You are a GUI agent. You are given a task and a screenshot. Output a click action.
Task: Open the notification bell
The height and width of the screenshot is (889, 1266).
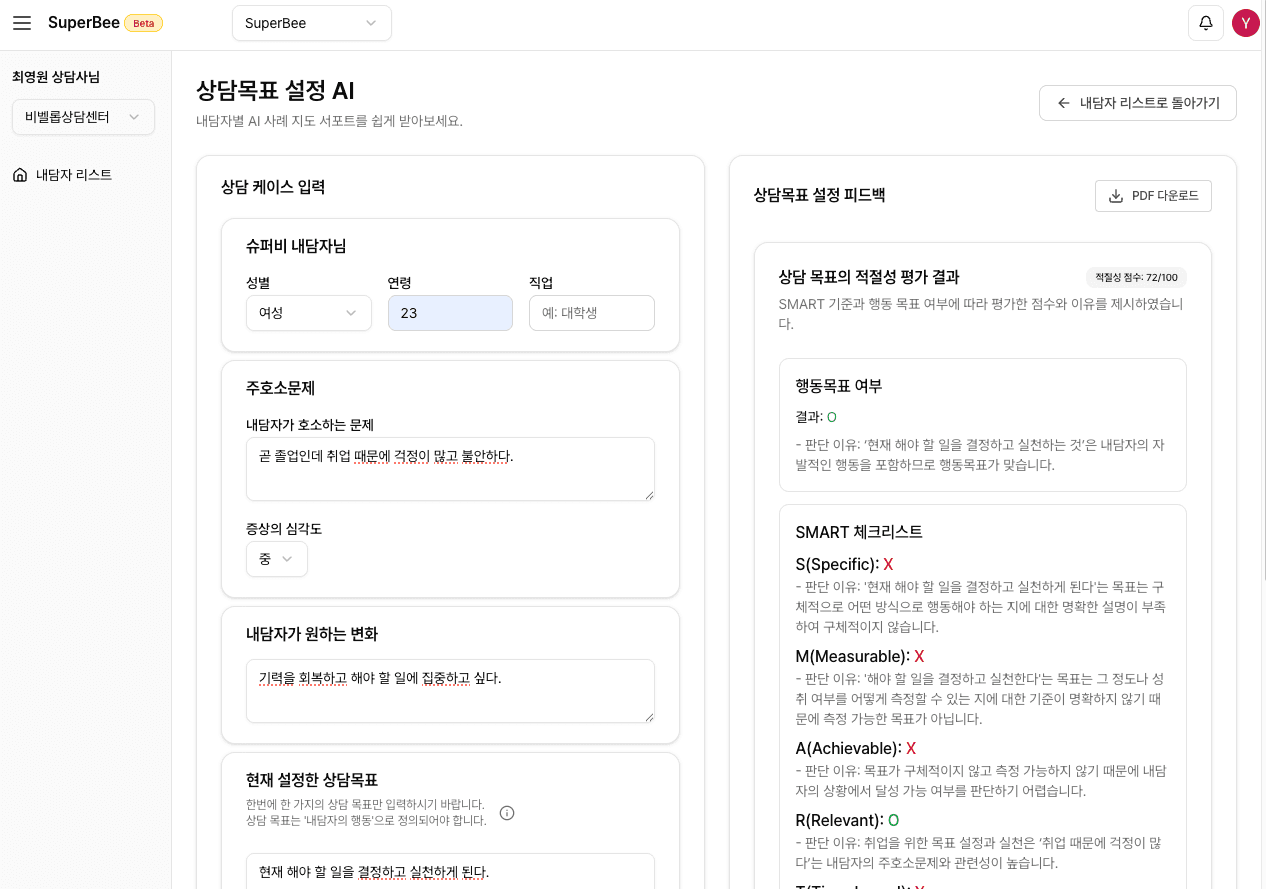(x=1206, y=22)
